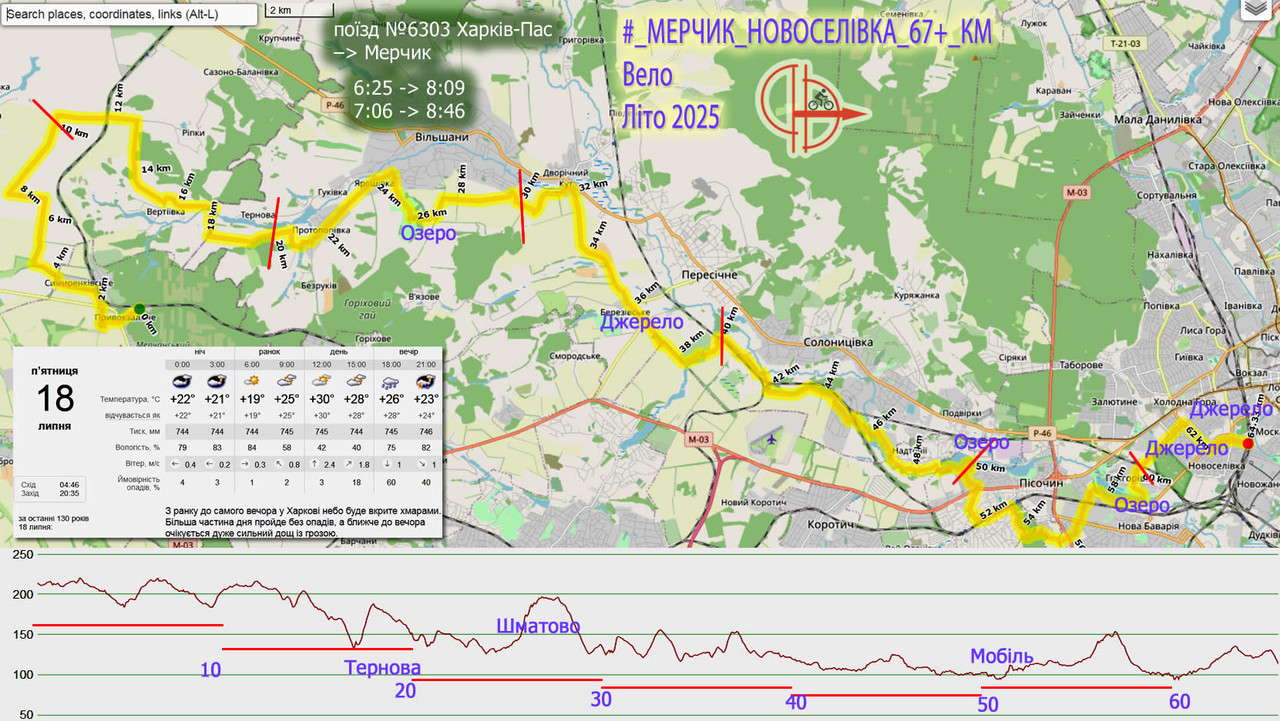Screen dimensions: 1280x721
Task: Click the Озеро label near 26 km
Action: pyautogui.click(x=428, y=233)
